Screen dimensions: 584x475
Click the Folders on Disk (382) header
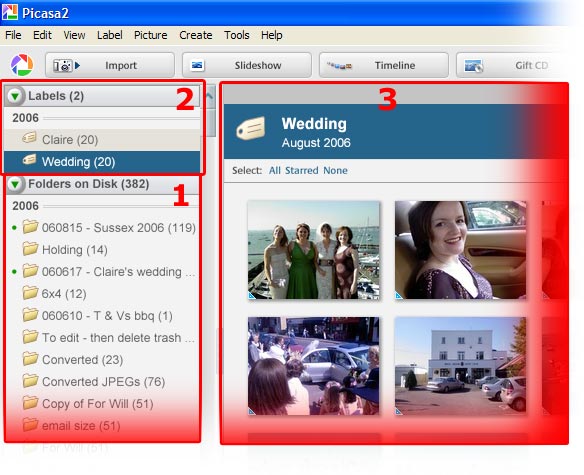(89, 184)
